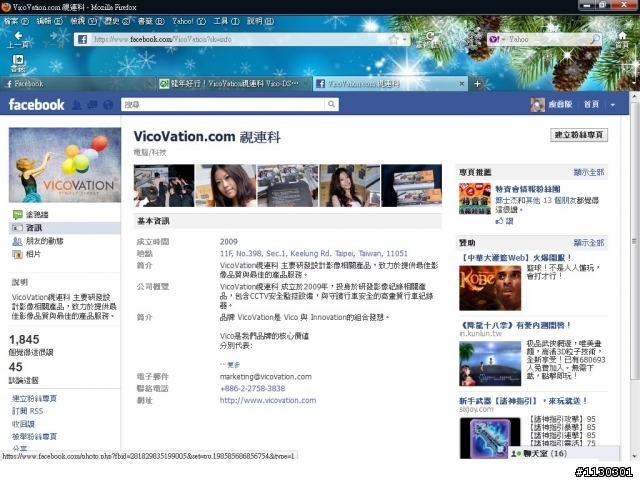Click the facebook logo
Viewport: 640px width, 480px height.
[36, 105]
